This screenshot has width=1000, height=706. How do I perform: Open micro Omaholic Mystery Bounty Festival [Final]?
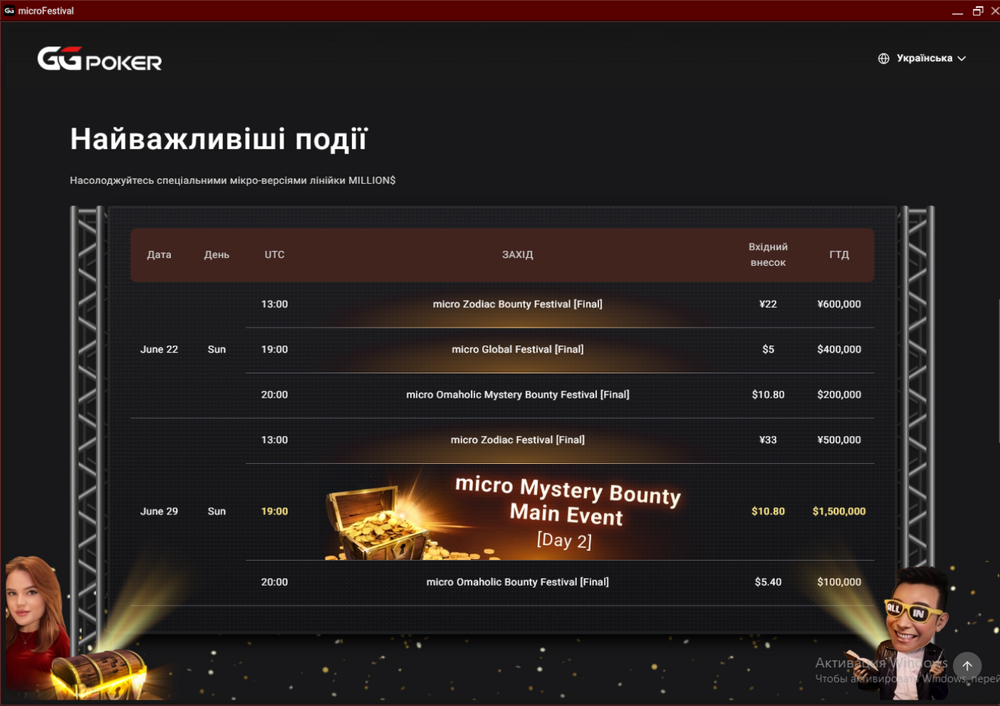[x=517, y=395]
